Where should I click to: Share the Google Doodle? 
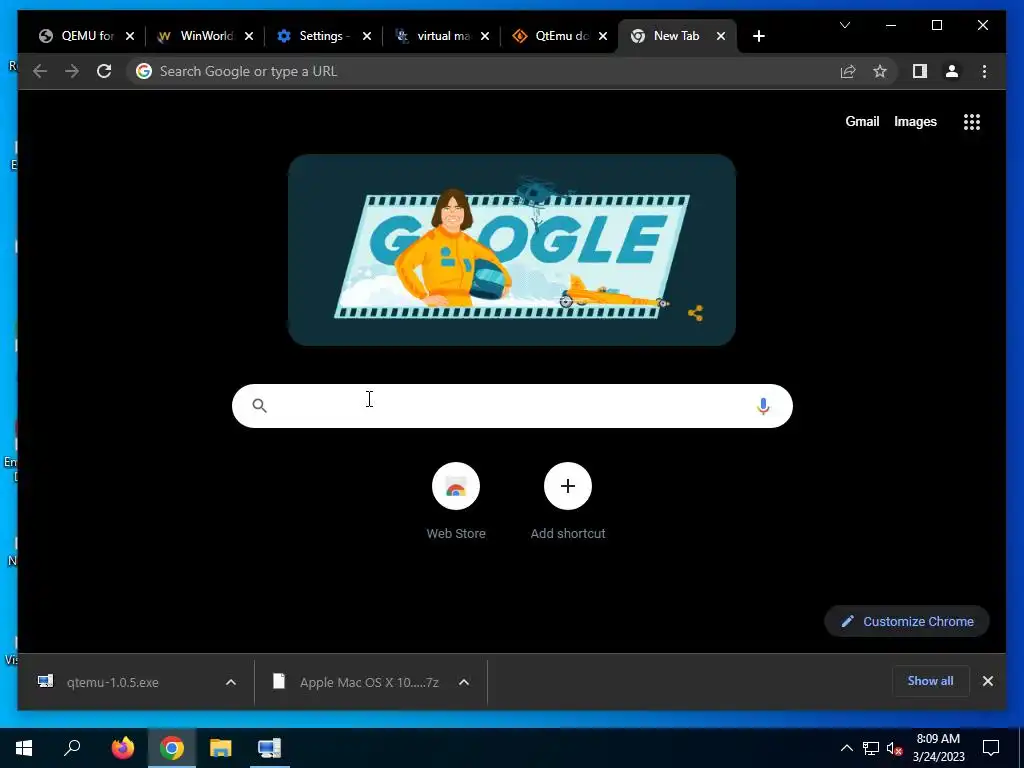click(x=696, y=313)
